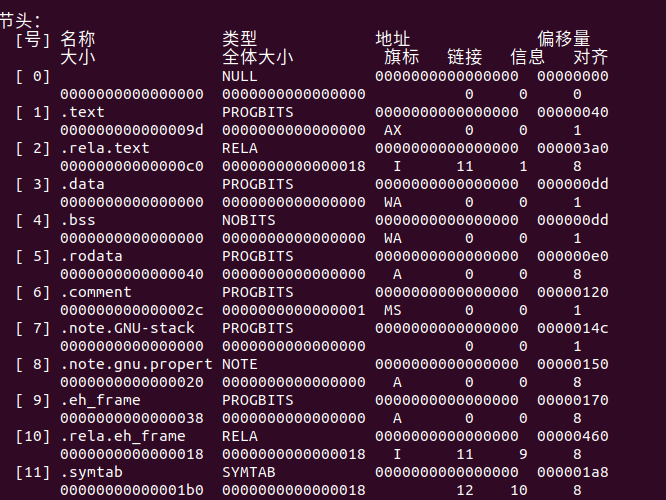
Task: Select the 信息 column header
Action: coord(528,57)
